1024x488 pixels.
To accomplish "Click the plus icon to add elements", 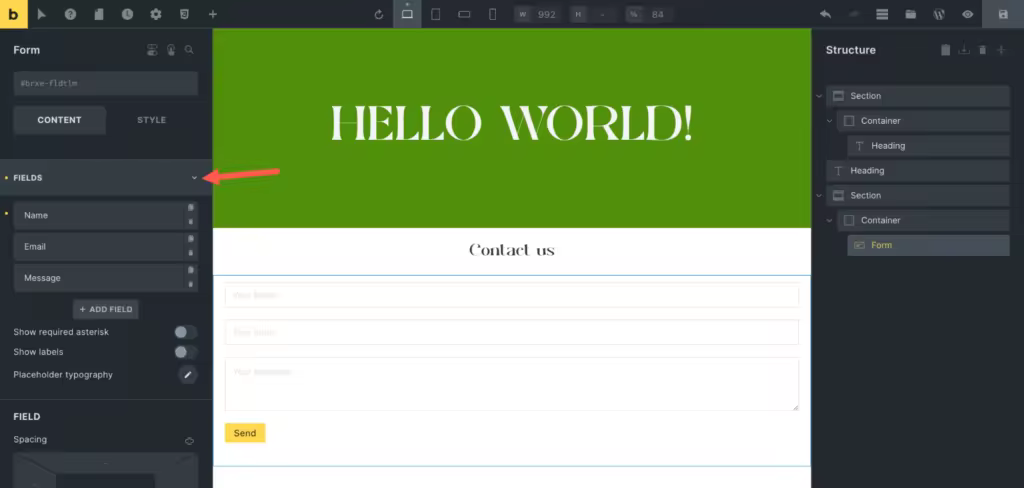I will (x=213, y=14).
